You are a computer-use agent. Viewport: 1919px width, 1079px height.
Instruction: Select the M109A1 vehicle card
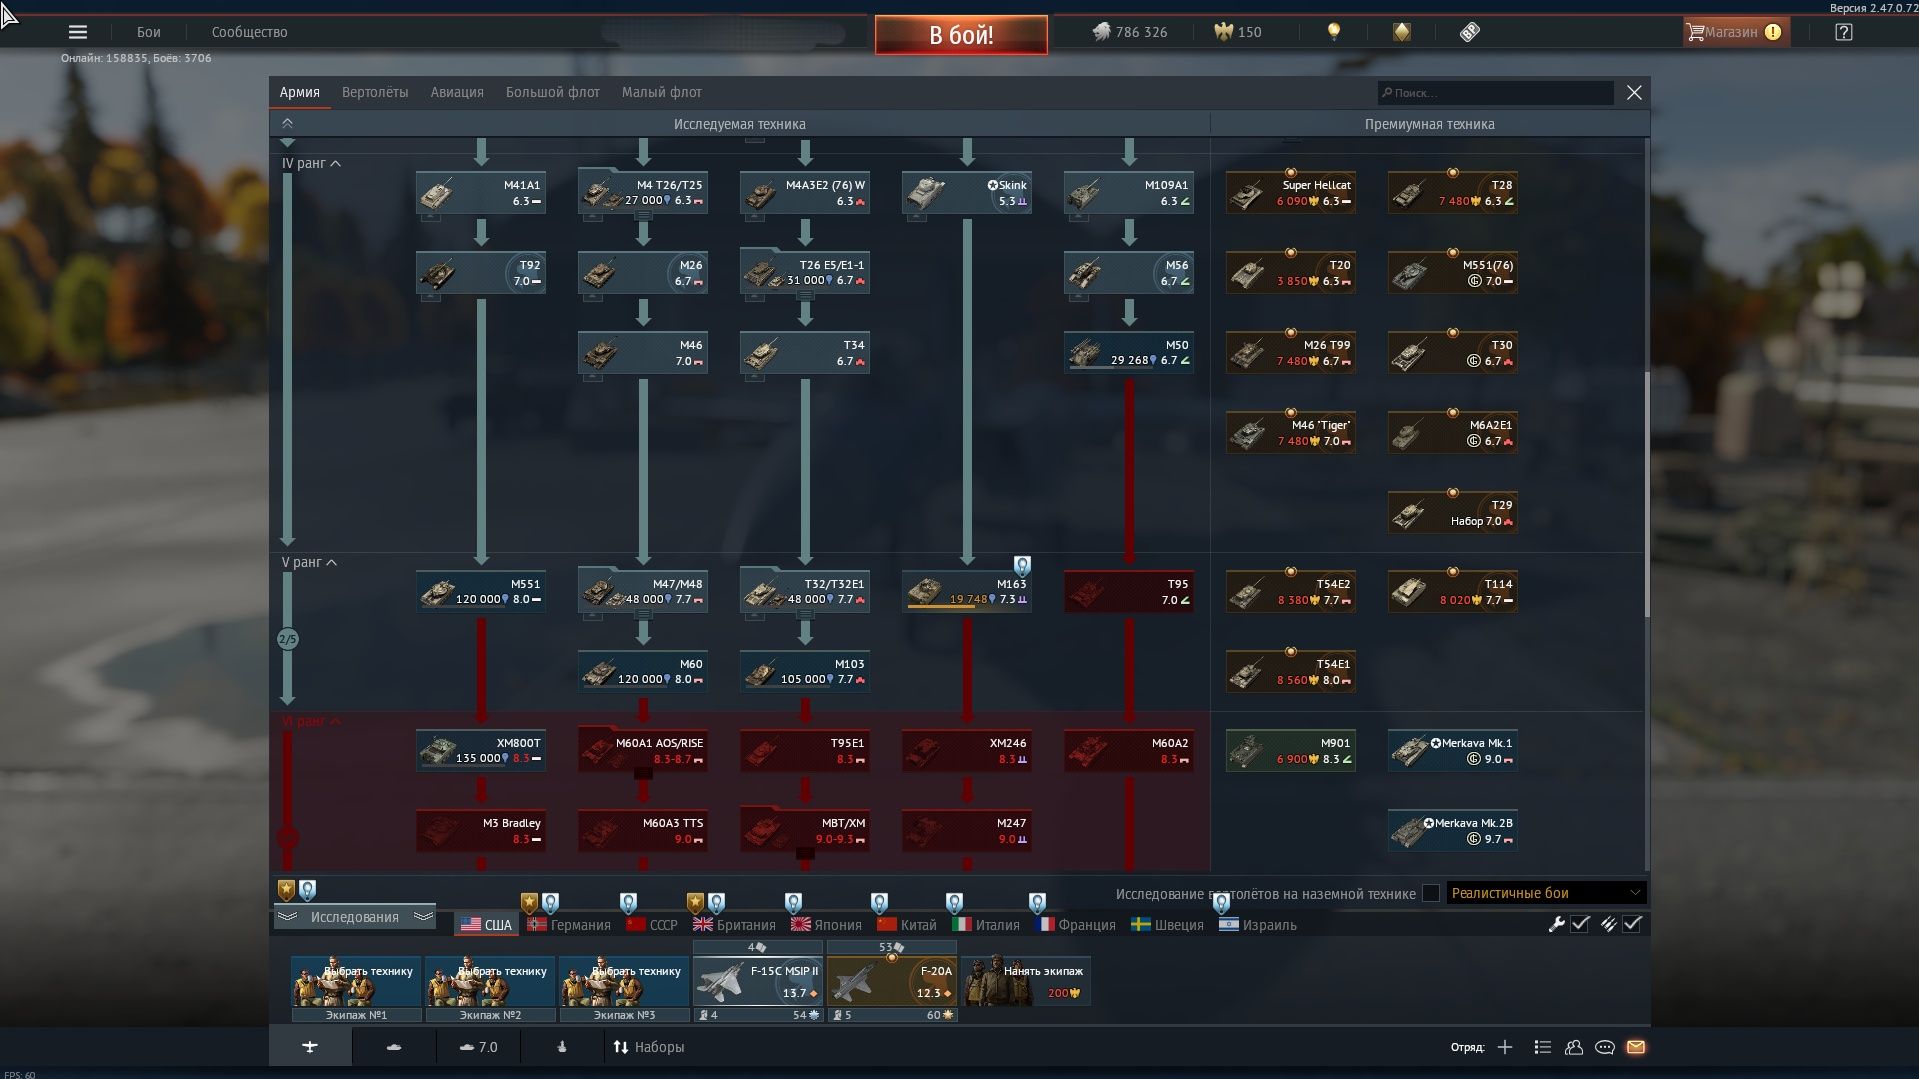1129,193
